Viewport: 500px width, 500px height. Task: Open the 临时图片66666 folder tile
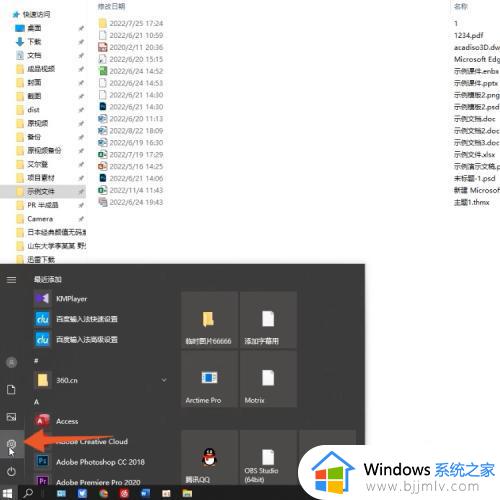tap(209, 320)
